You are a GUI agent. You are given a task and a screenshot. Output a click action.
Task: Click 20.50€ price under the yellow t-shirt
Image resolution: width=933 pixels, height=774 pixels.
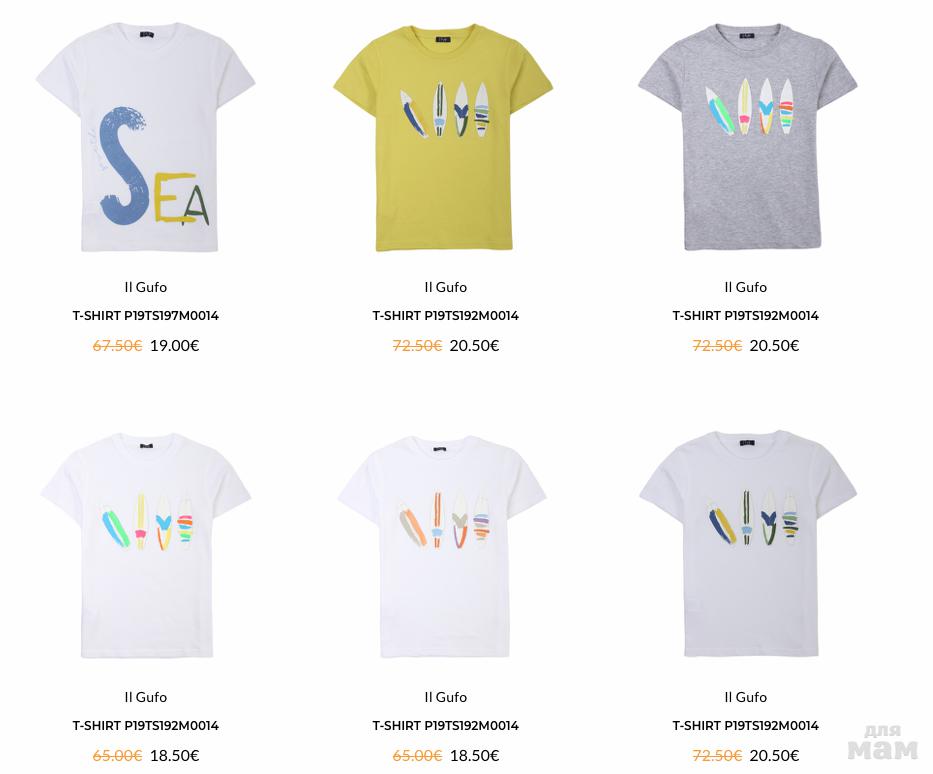pos(474,346)
